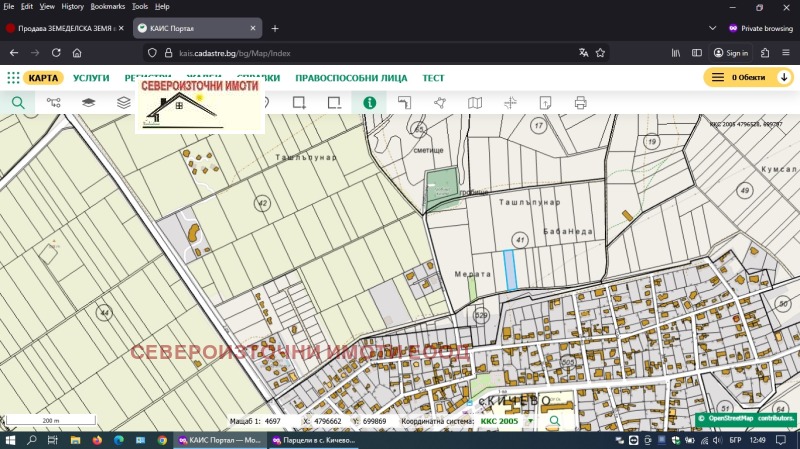
Task: Open the УСЛУГИ navigation item
Action: coord(91,77)
